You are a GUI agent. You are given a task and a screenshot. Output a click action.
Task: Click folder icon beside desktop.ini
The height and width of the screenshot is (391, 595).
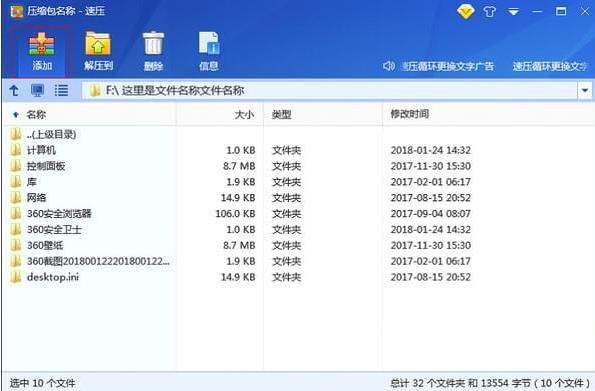tap(16, 277)
